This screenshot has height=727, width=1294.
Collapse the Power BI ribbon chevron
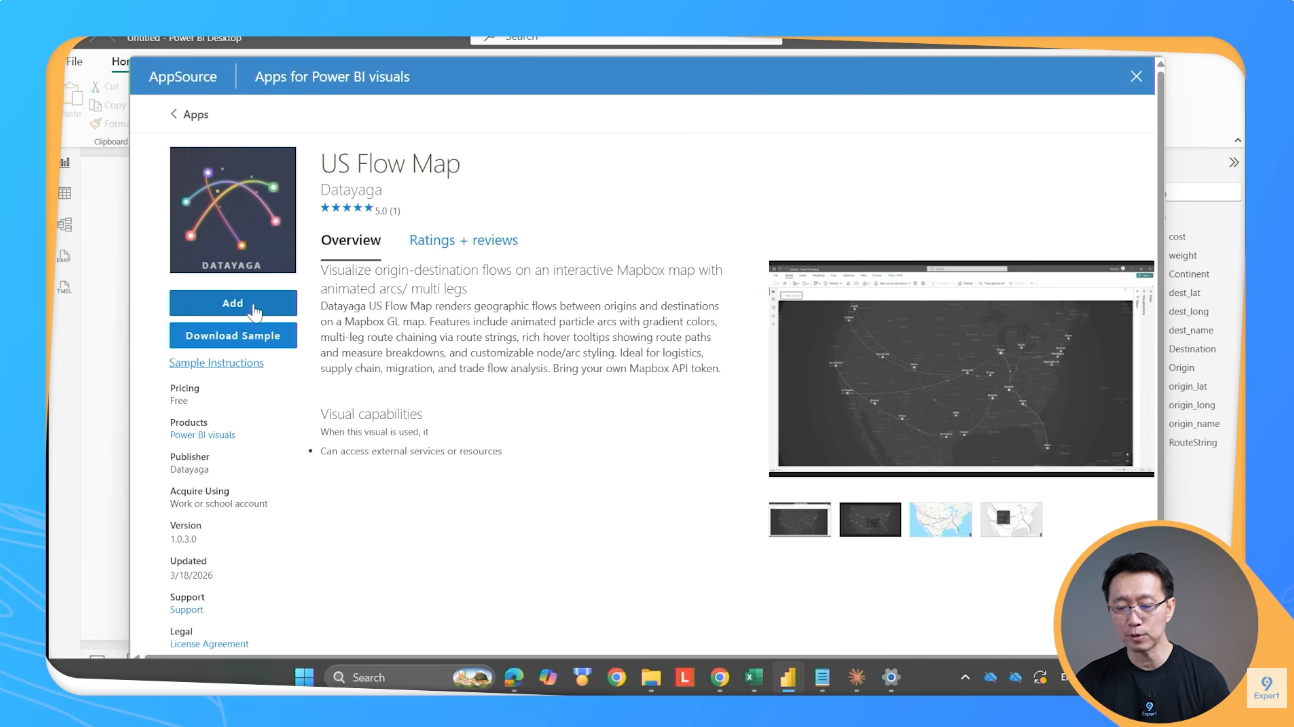[1237, 141]
